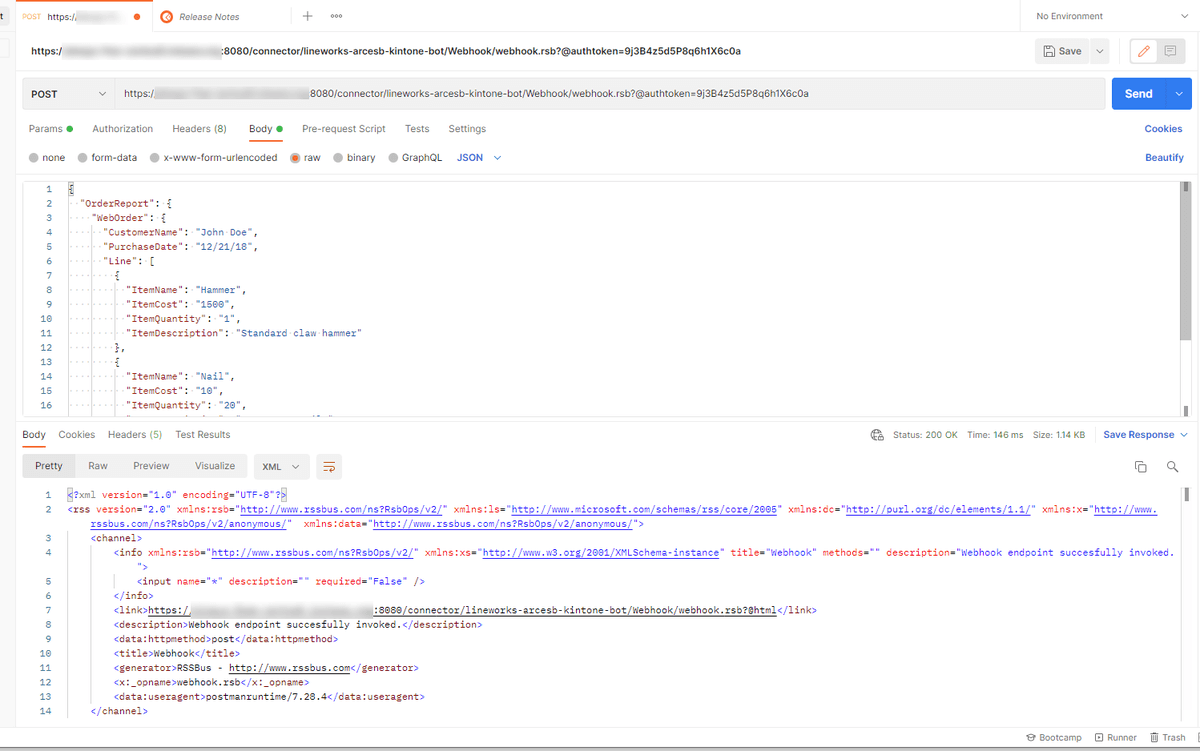Select the x-www-form-urlencoded body type

click(213, 158)
